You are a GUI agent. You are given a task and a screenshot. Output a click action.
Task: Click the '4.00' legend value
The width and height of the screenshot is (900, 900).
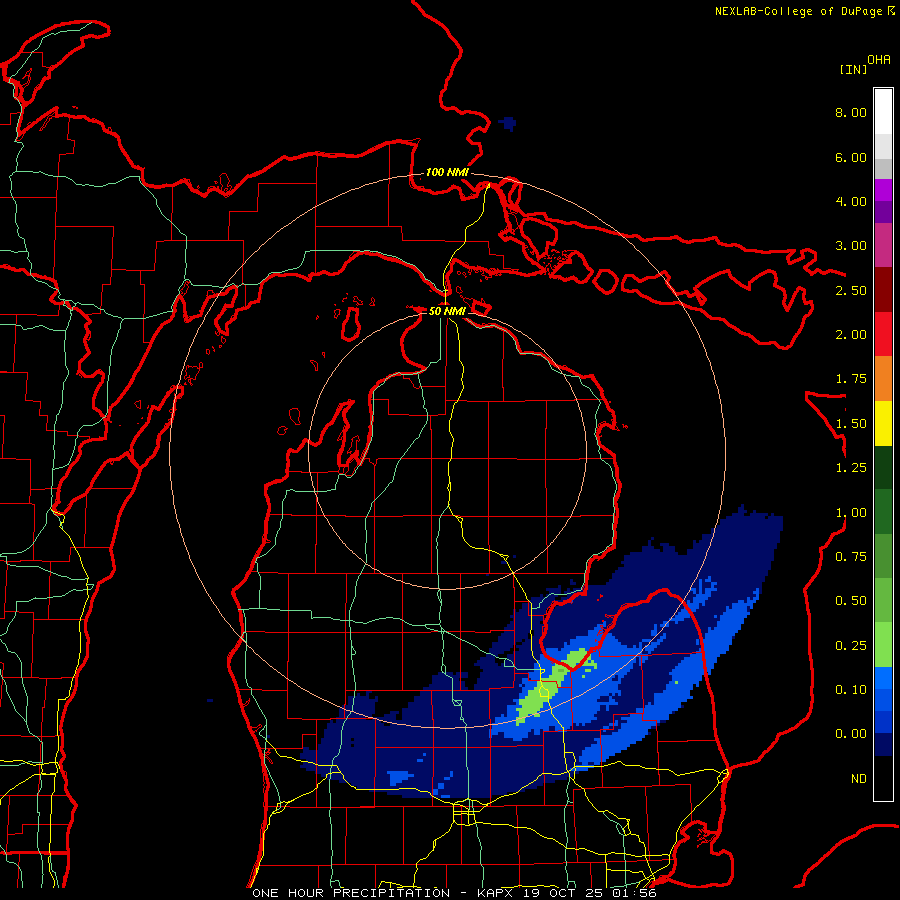point(851,201)
